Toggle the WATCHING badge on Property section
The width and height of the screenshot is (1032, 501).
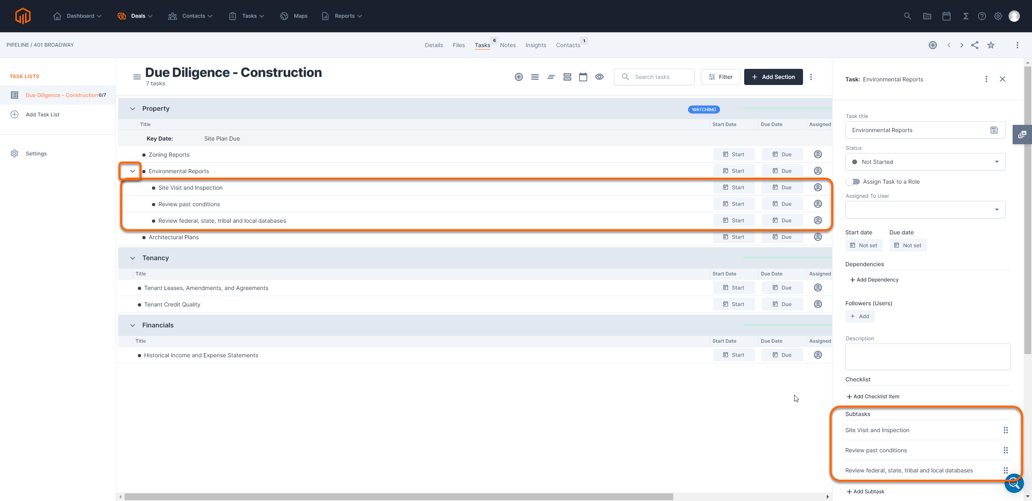click(x=704, y=109)
